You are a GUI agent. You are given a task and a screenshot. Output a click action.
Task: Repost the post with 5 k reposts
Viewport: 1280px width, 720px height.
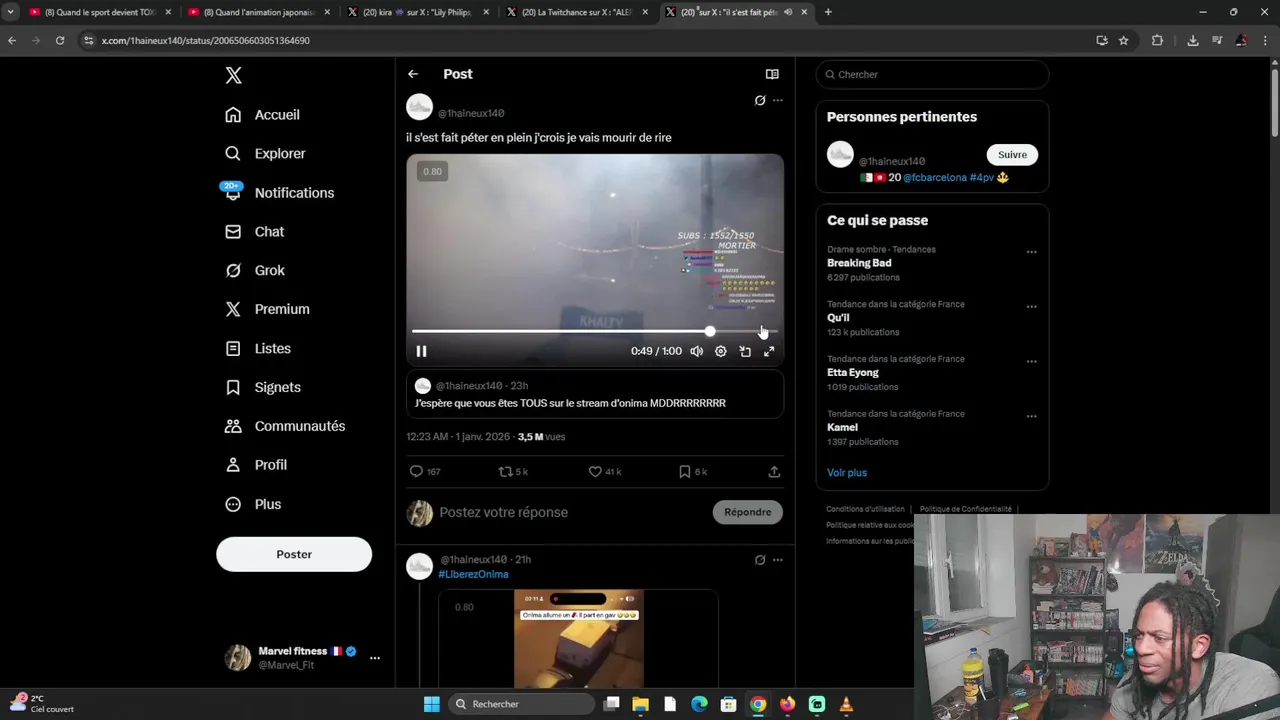[505, 472]
